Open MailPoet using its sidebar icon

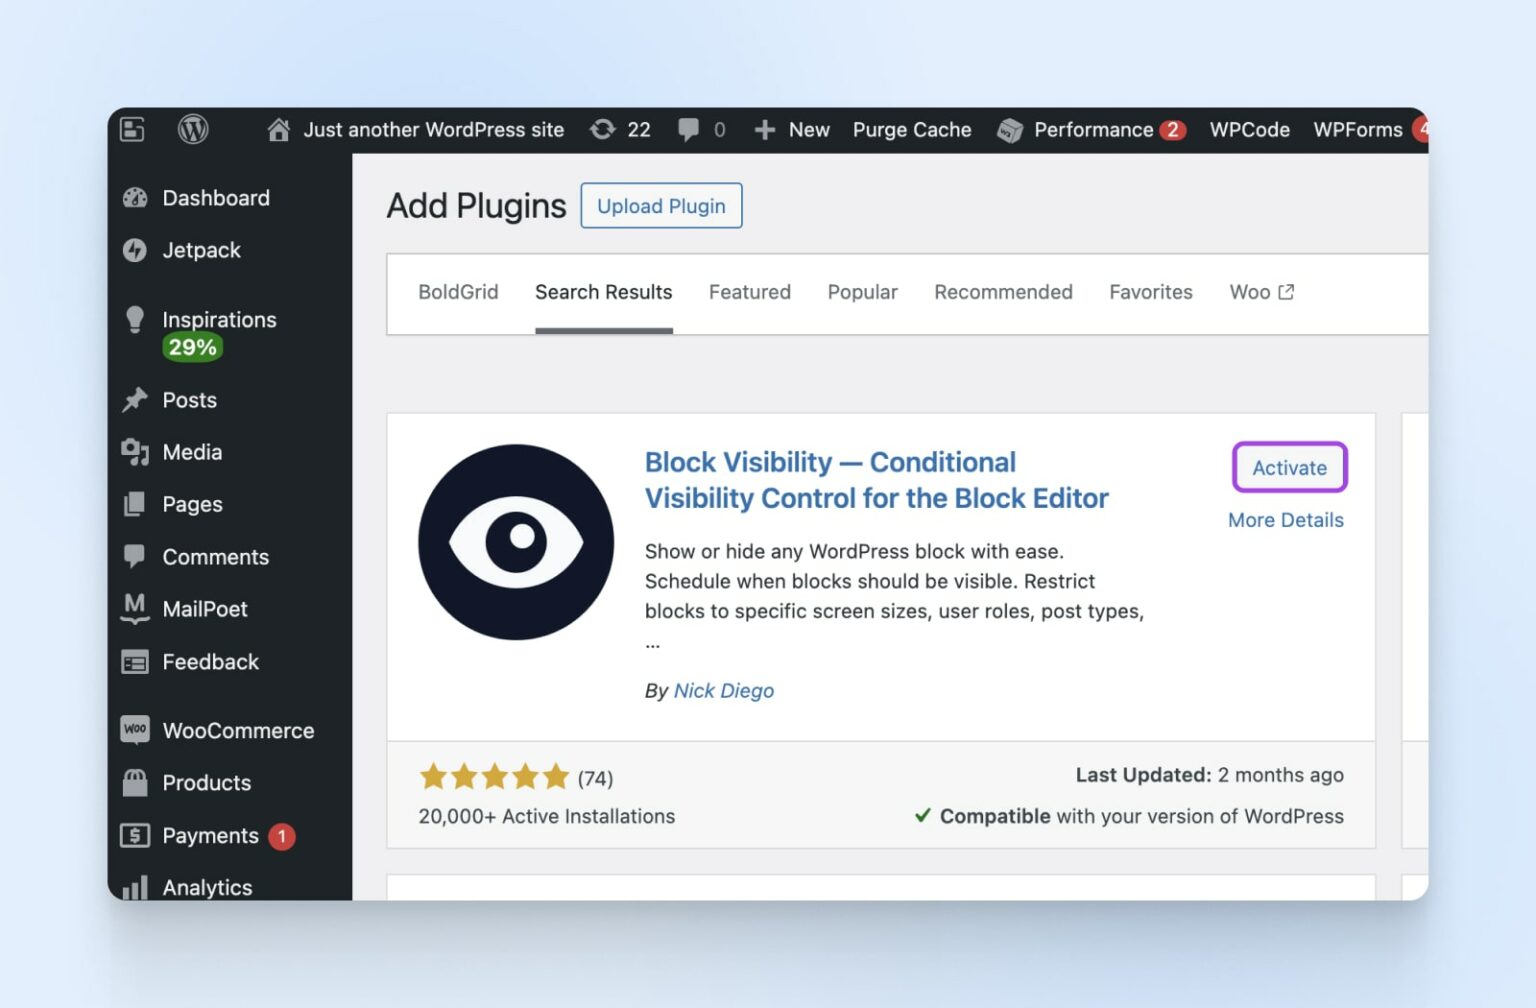[x=134, y=608]
